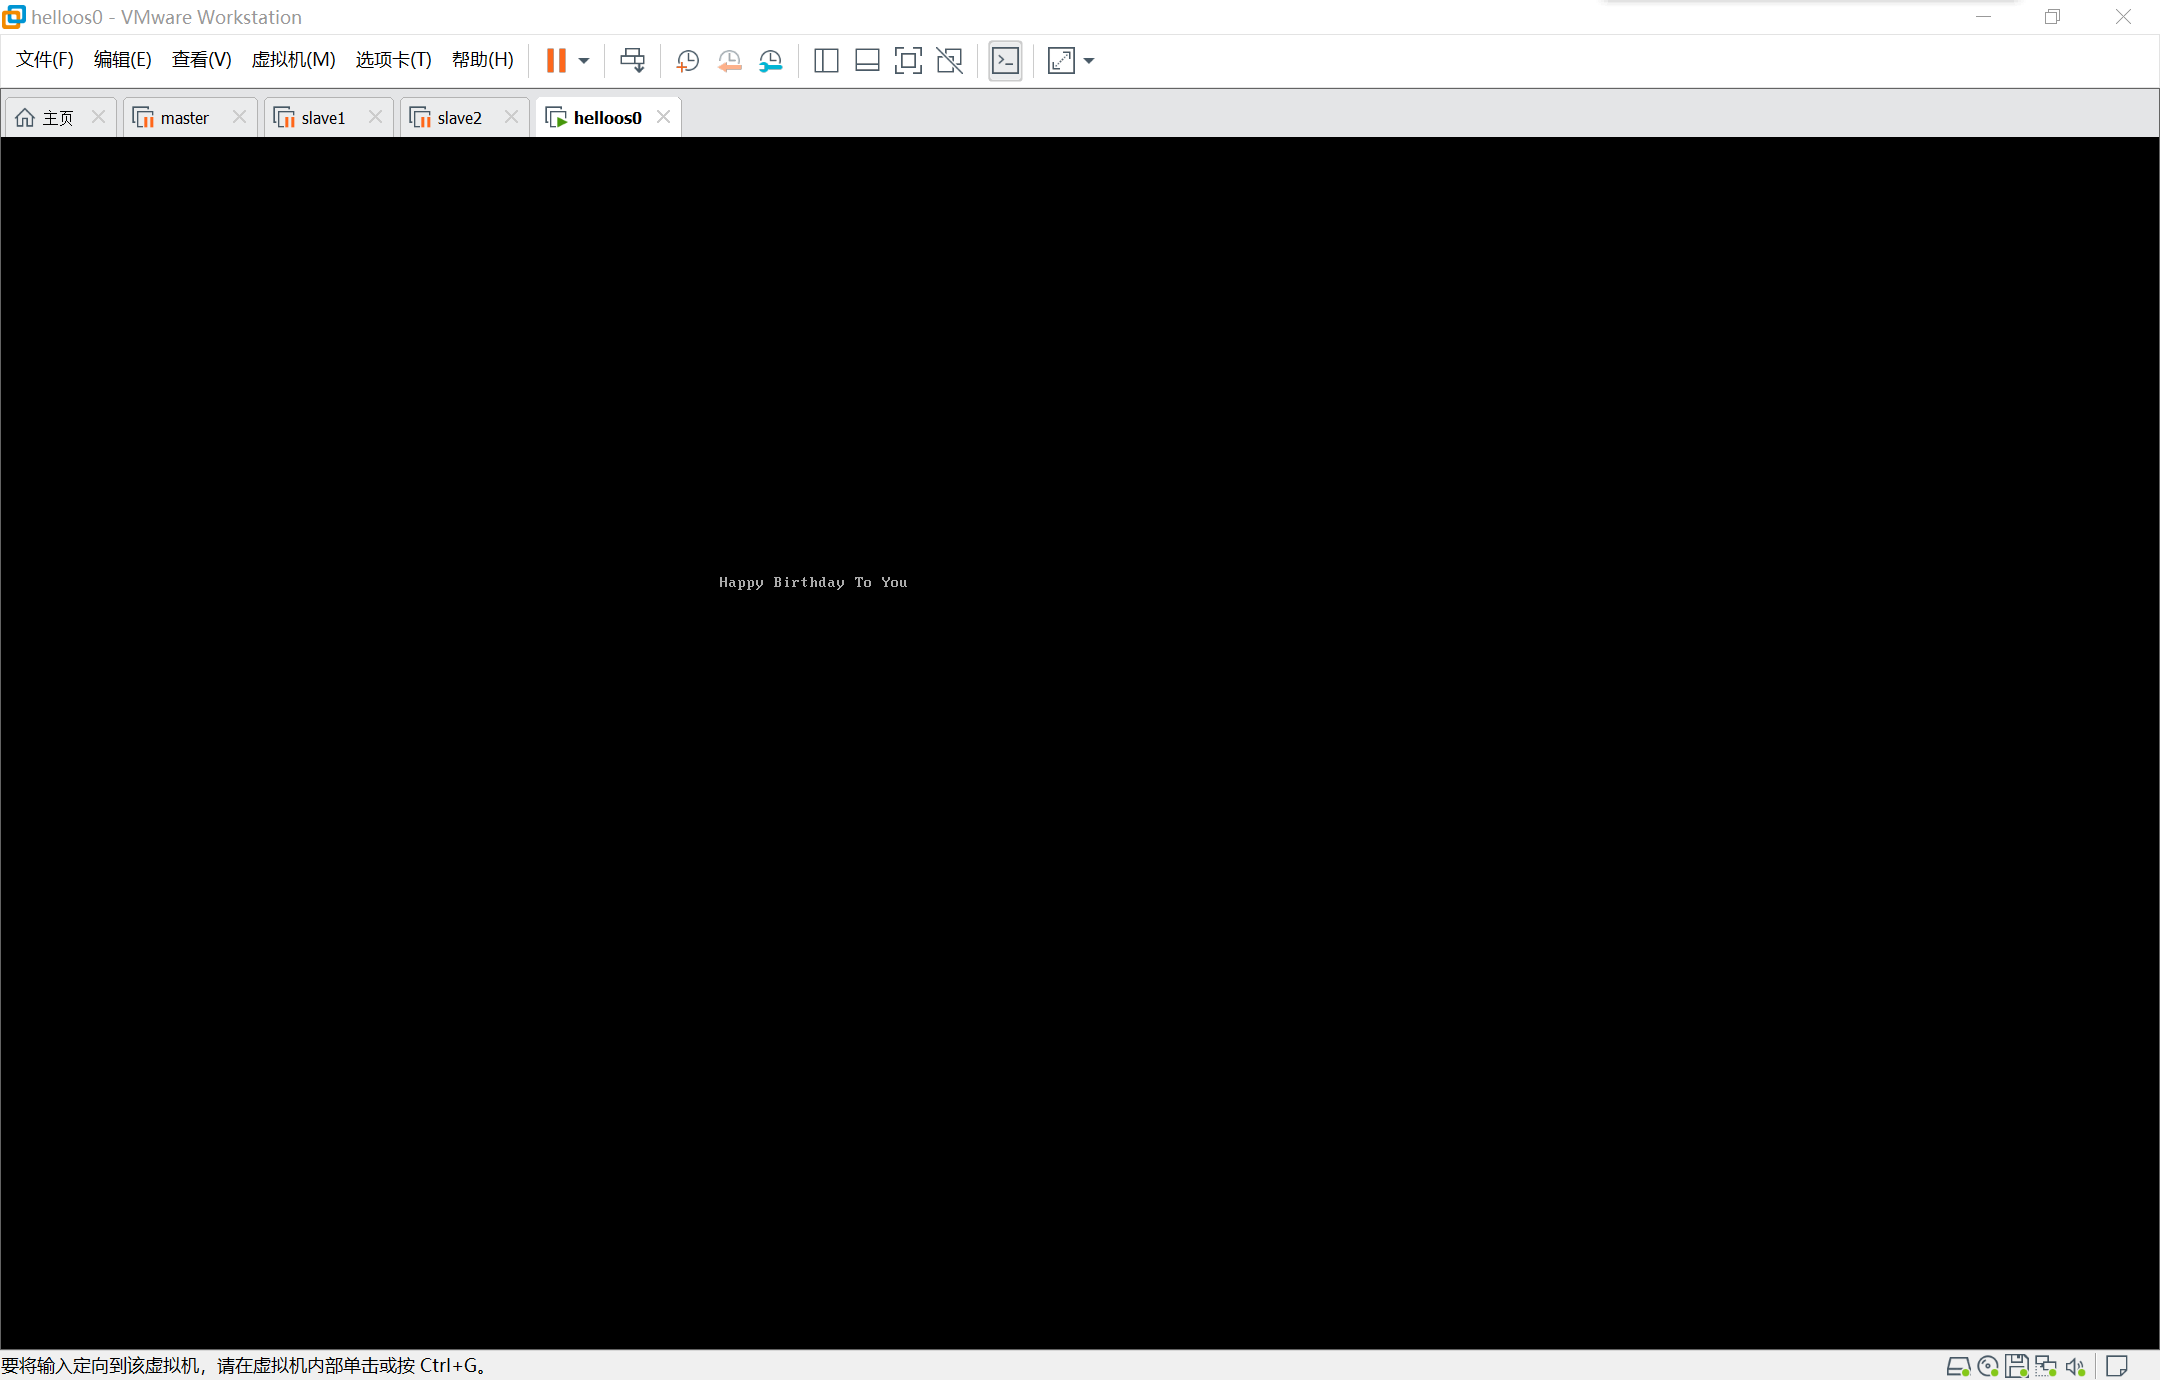Close the slave1 tab

tap(375, 117)
